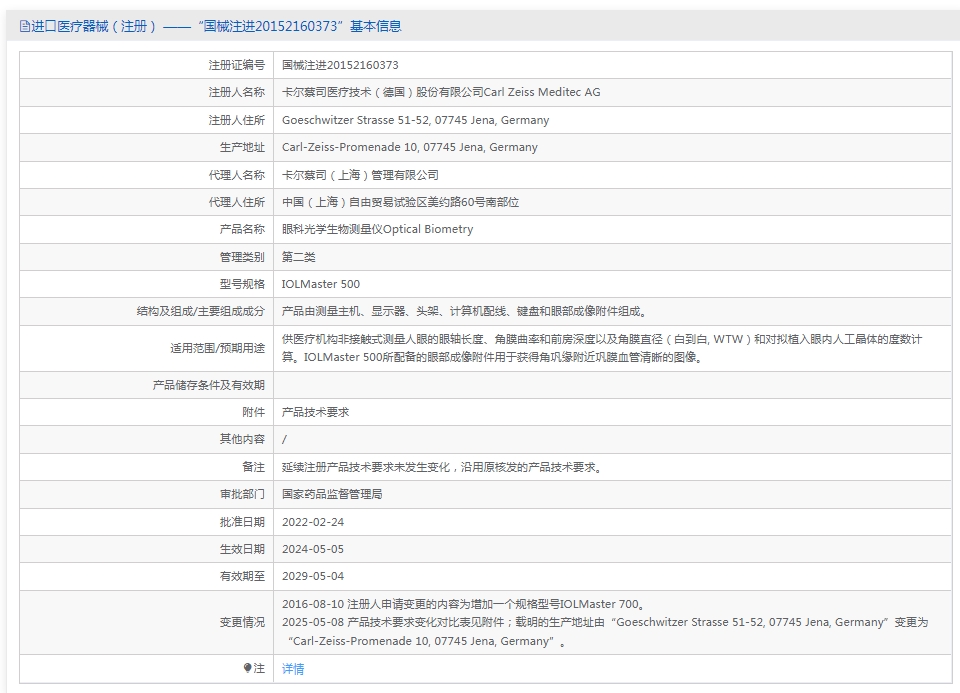Image resolution: width=960 pixels, height=693 pixels.
Task: Click the 生产地址 label
Action: 242,147
